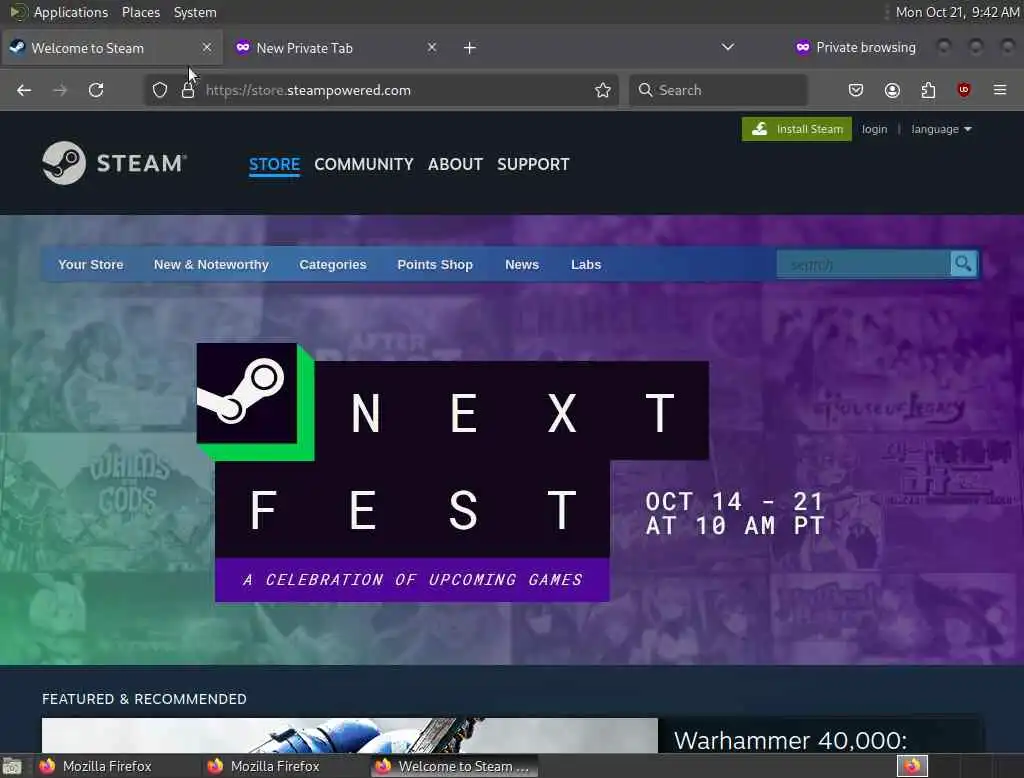
Task: Click the Firefox workspace switcher thumbnail
Action: pos(912,766)
